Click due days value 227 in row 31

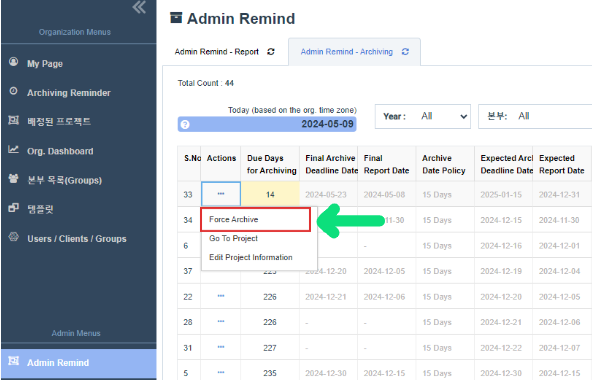point(270,348)
